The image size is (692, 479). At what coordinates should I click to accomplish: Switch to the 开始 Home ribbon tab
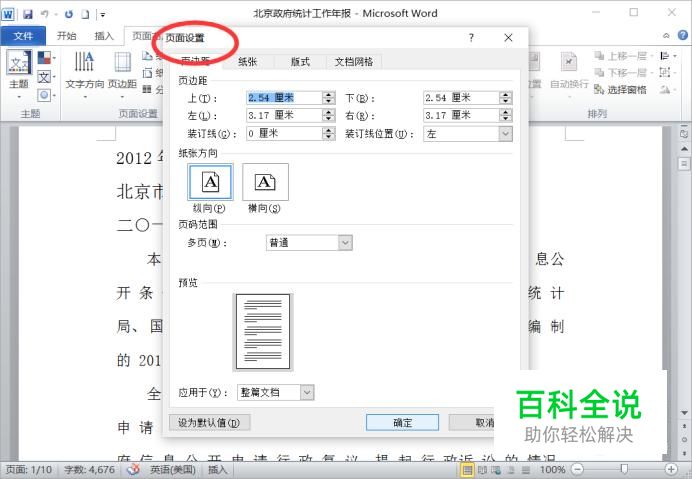click(x=67, y=36)
